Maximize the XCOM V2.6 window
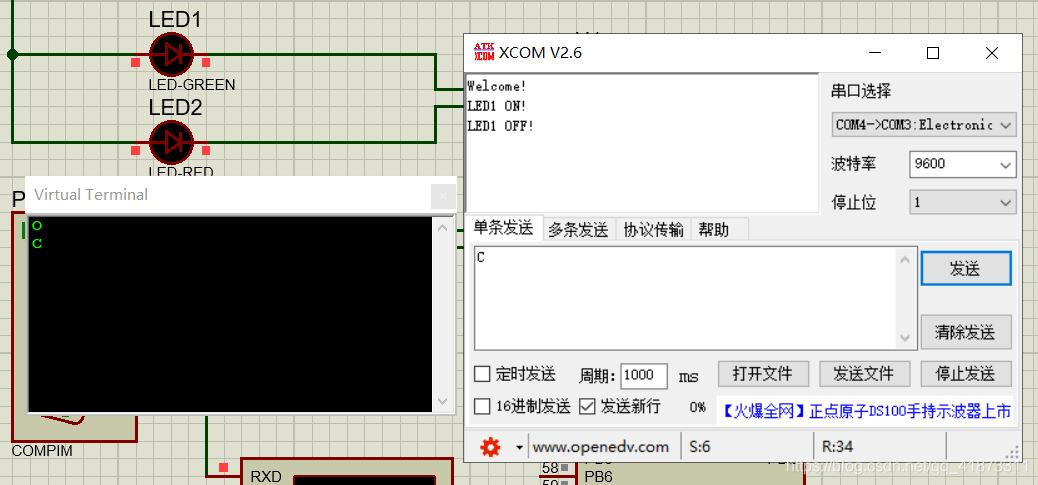The image size is (1038, 485). (933, 53)
